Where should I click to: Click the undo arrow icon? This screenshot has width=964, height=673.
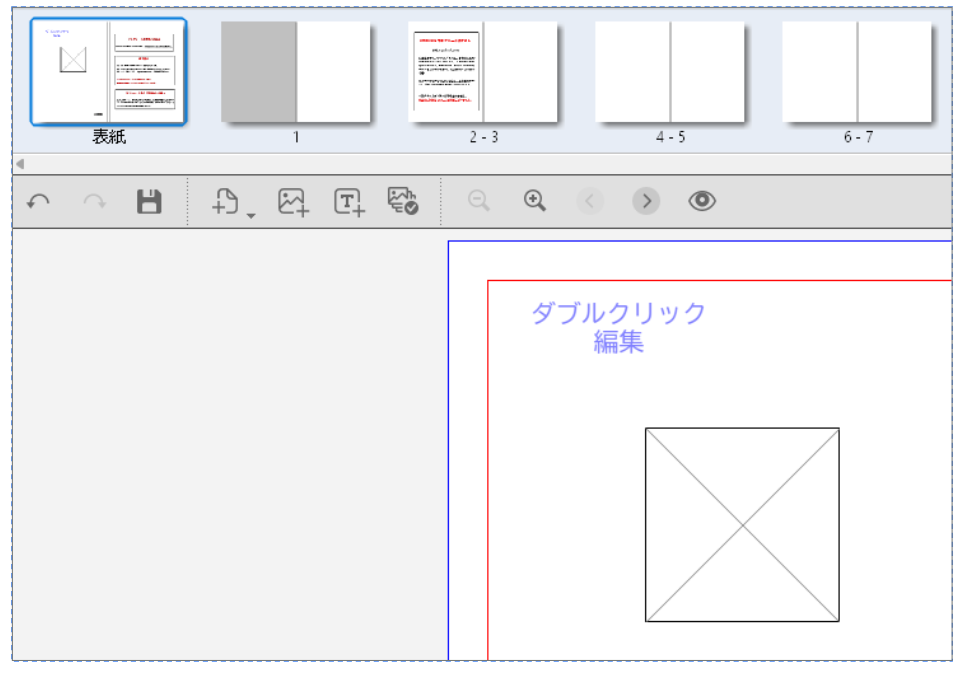coord(38,202)
